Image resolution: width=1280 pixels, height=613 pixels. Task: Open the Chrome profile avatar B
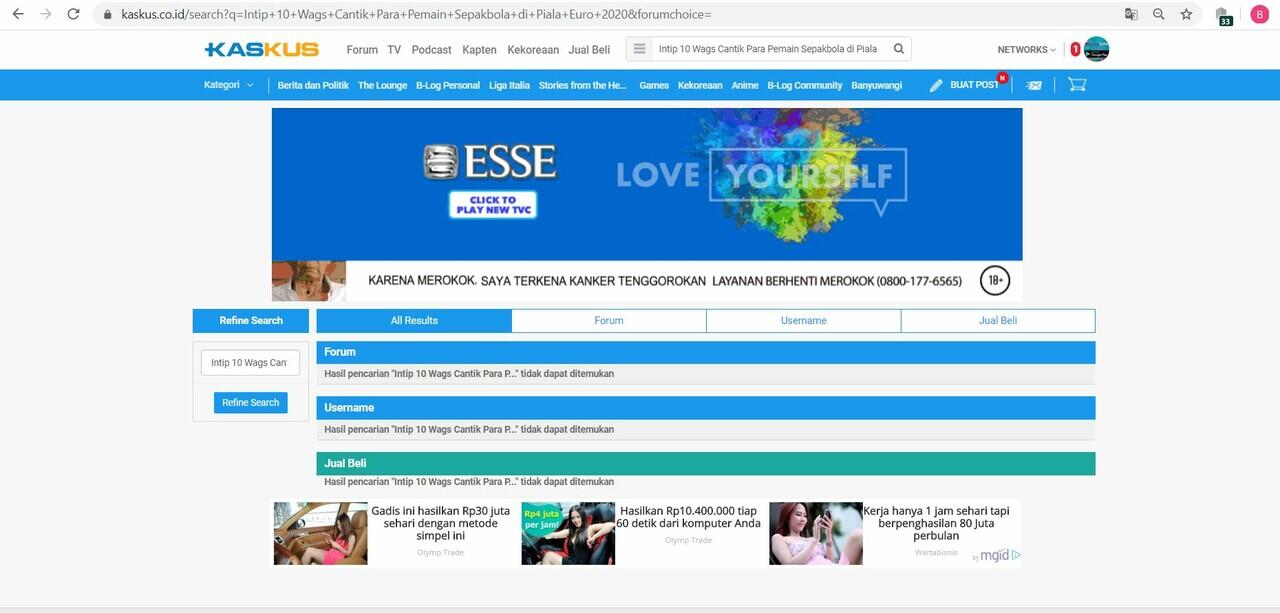click(x=1259, y=14)
